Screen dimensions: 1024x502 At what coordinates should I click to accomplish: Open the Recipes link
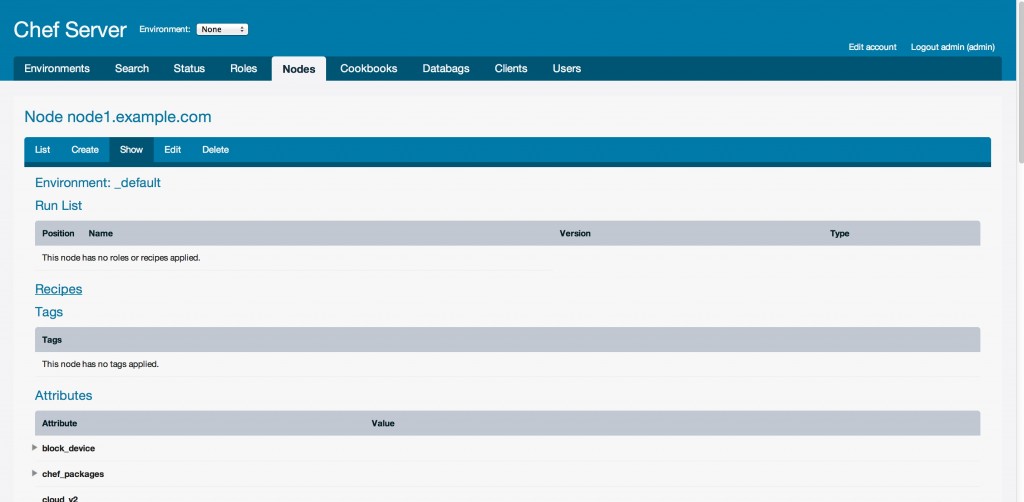point(59,289)
